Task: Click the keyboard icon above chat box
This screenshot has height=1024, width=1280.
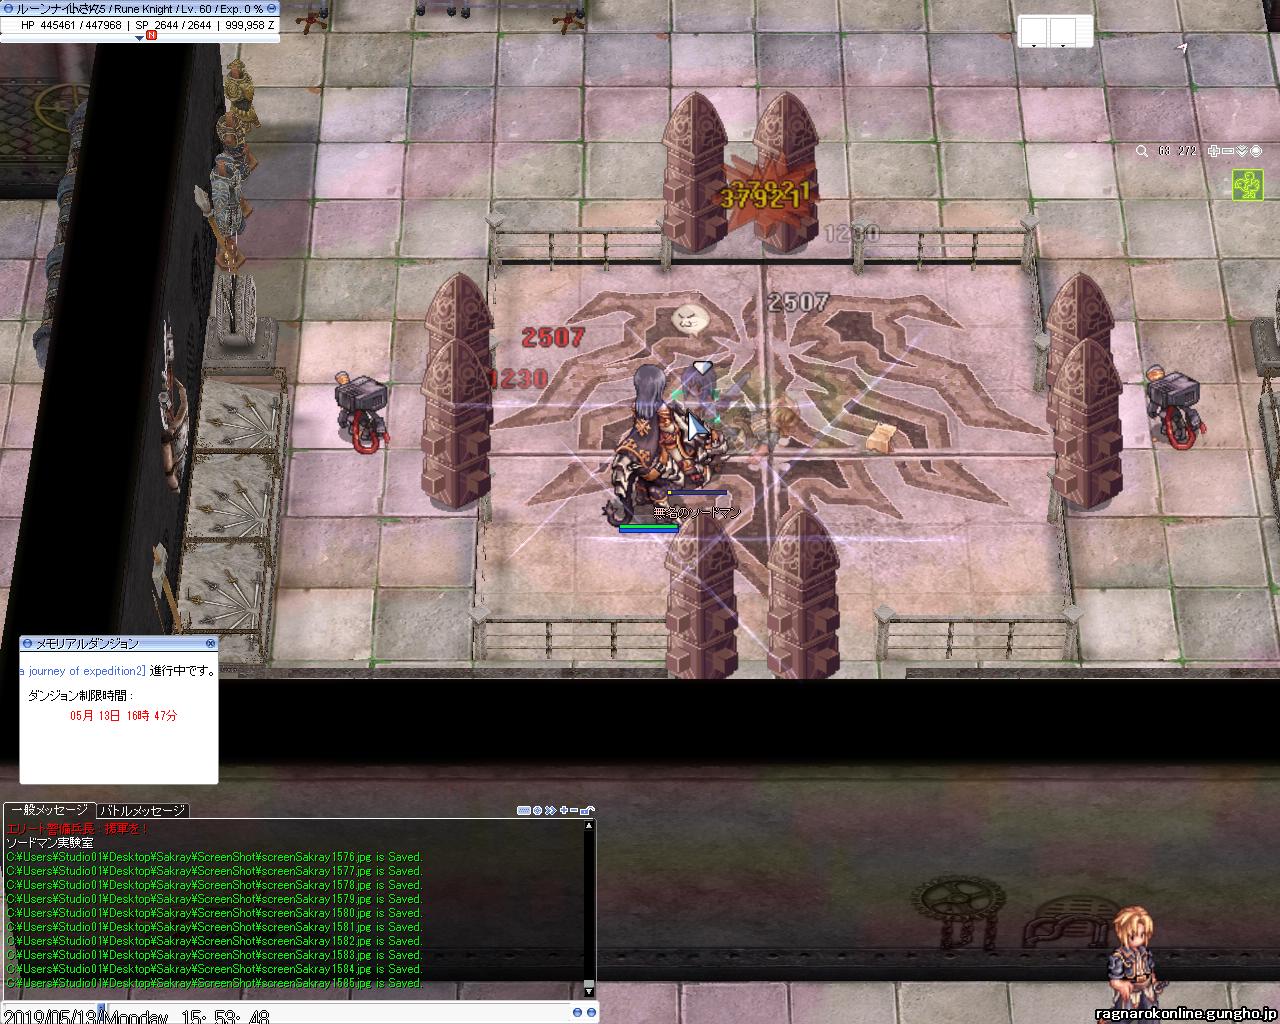Action: [523, 810]
